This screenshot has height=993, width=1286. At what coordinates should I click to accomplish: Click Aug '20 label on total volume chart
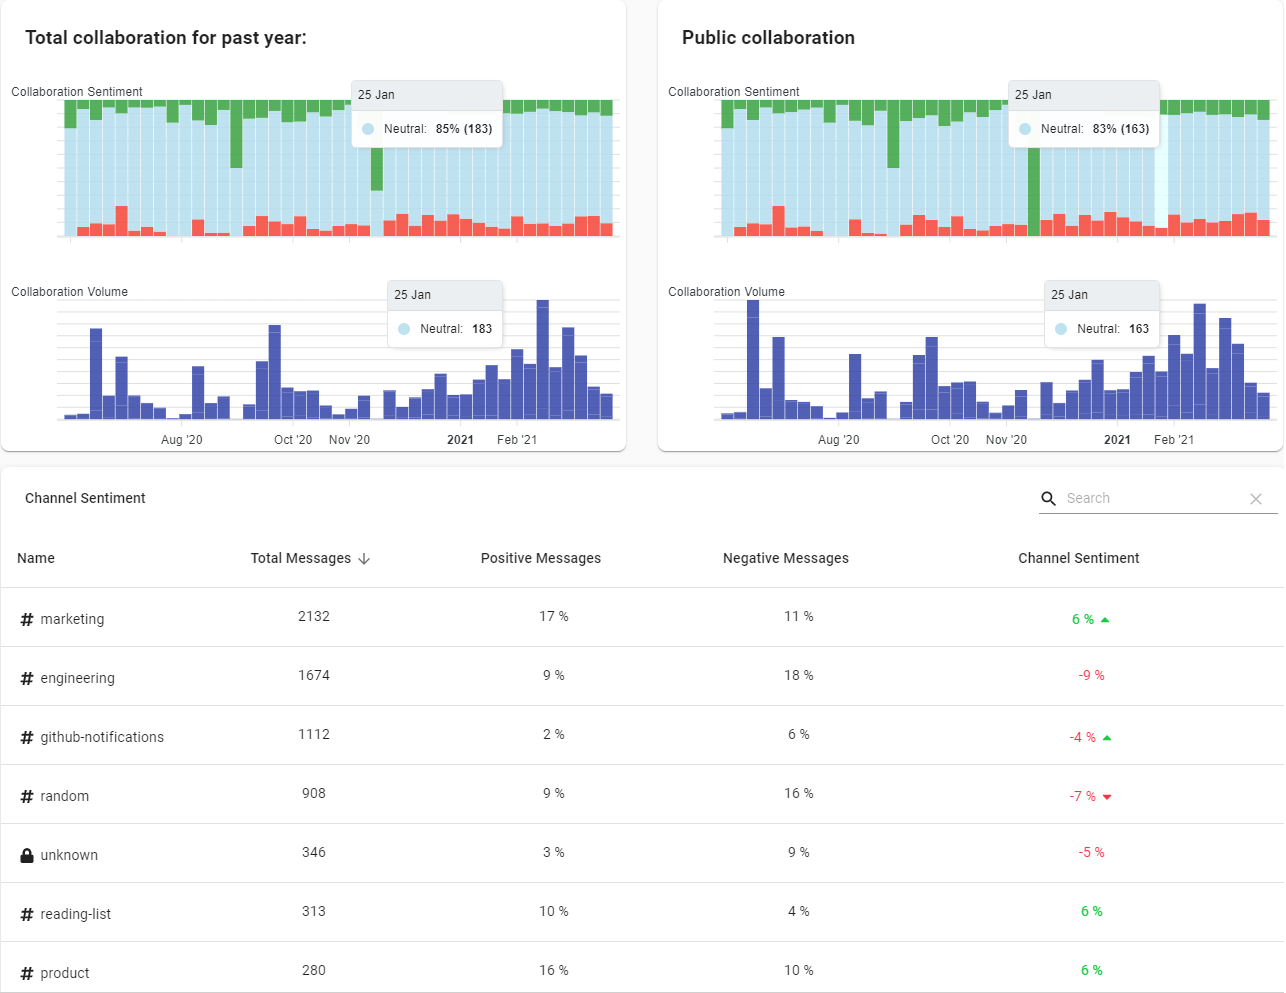[x=182, y=440]
